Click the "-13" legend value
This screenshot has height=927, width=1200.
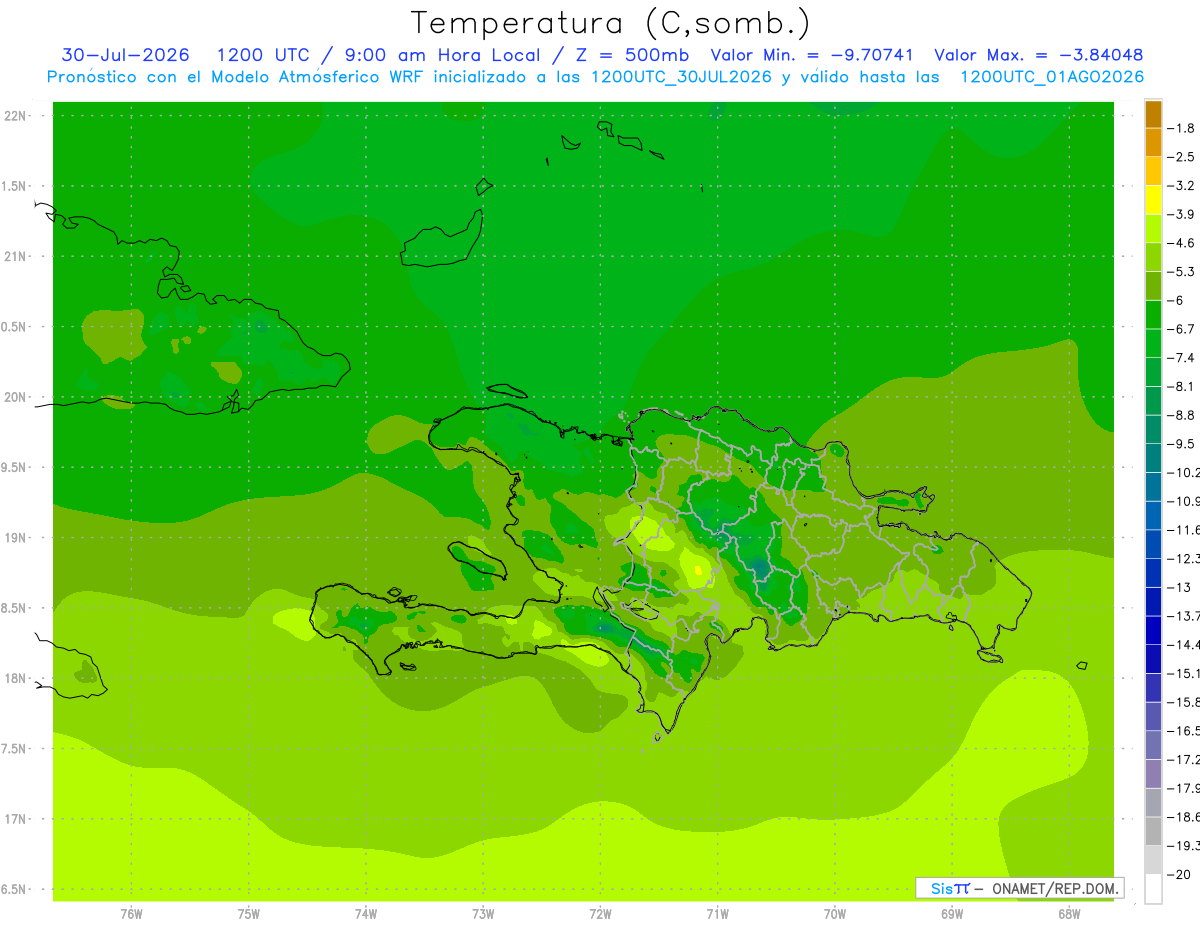[1179, 587]
